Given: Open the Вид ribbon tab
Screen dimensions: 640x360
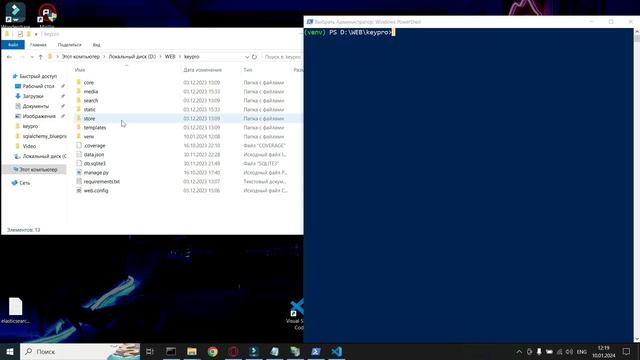Looking at the screenshot, I should pos(96,44).
